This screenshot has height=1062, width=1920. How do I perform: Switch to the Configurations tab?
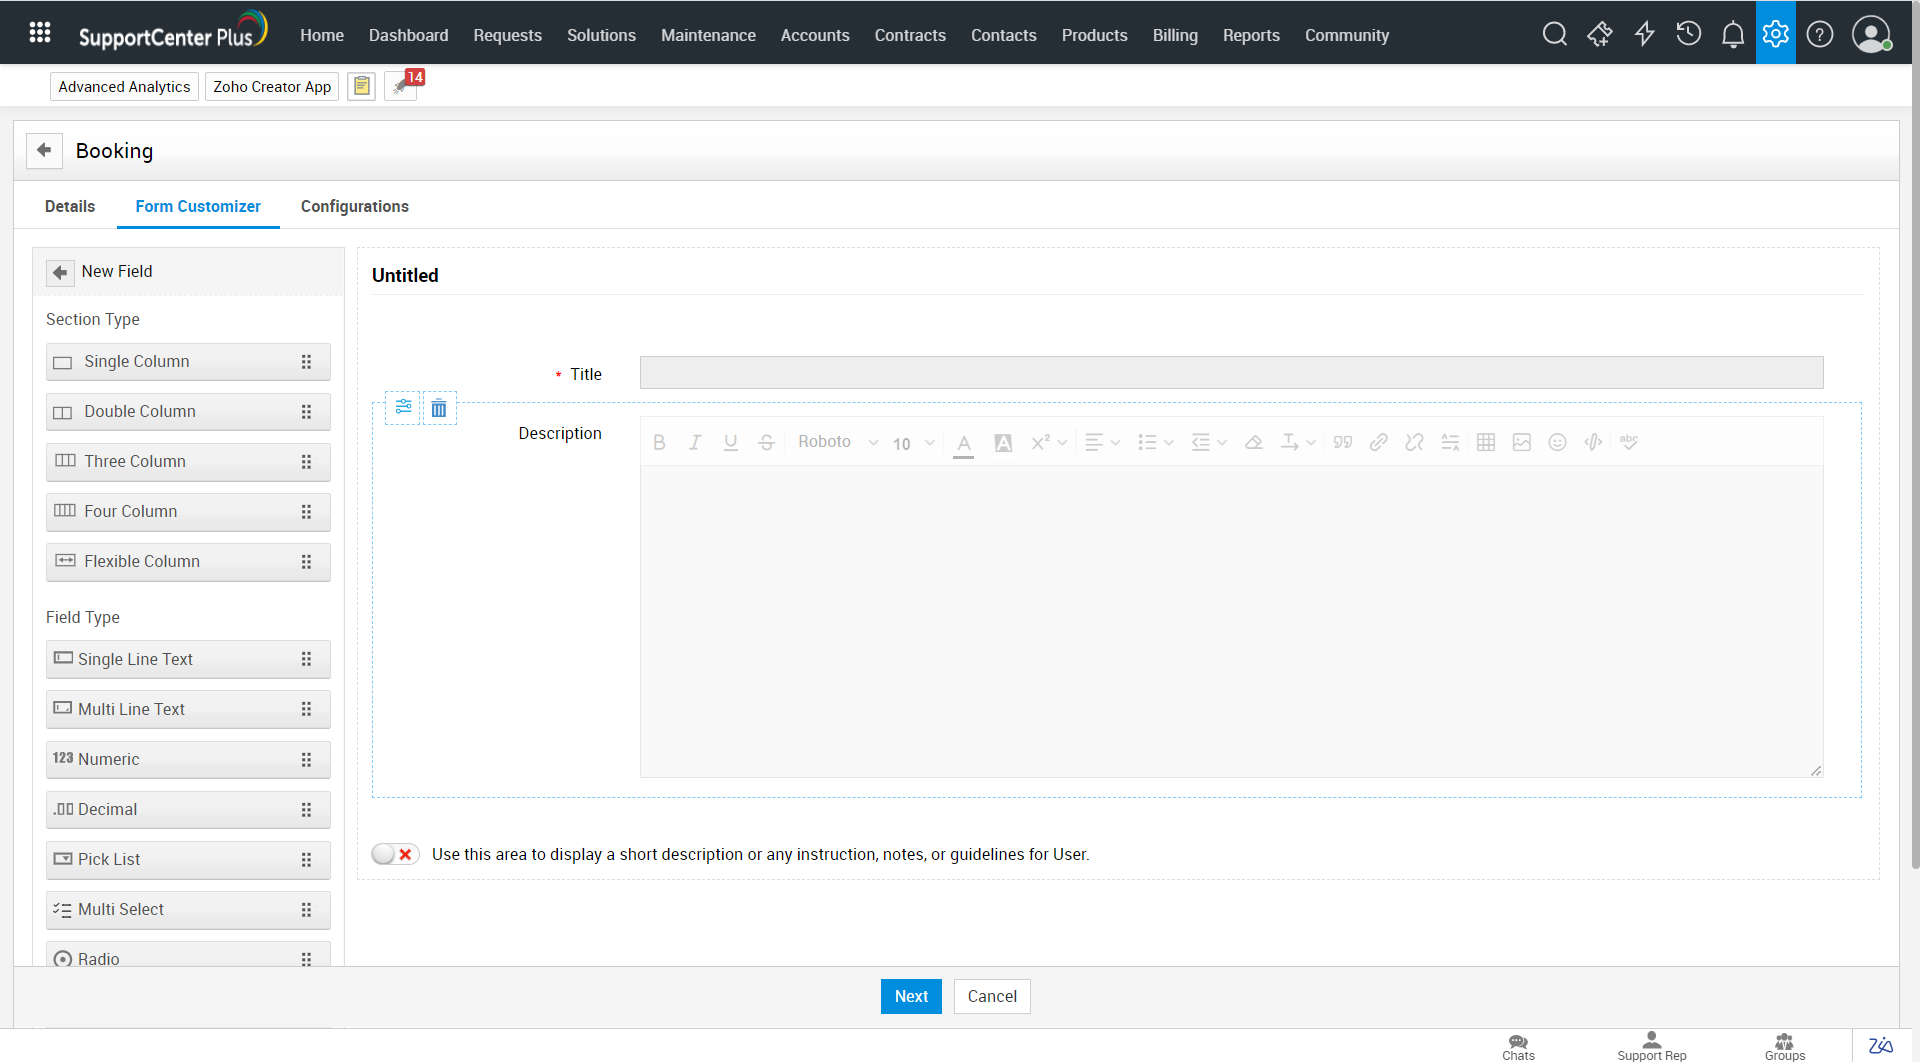354,206
